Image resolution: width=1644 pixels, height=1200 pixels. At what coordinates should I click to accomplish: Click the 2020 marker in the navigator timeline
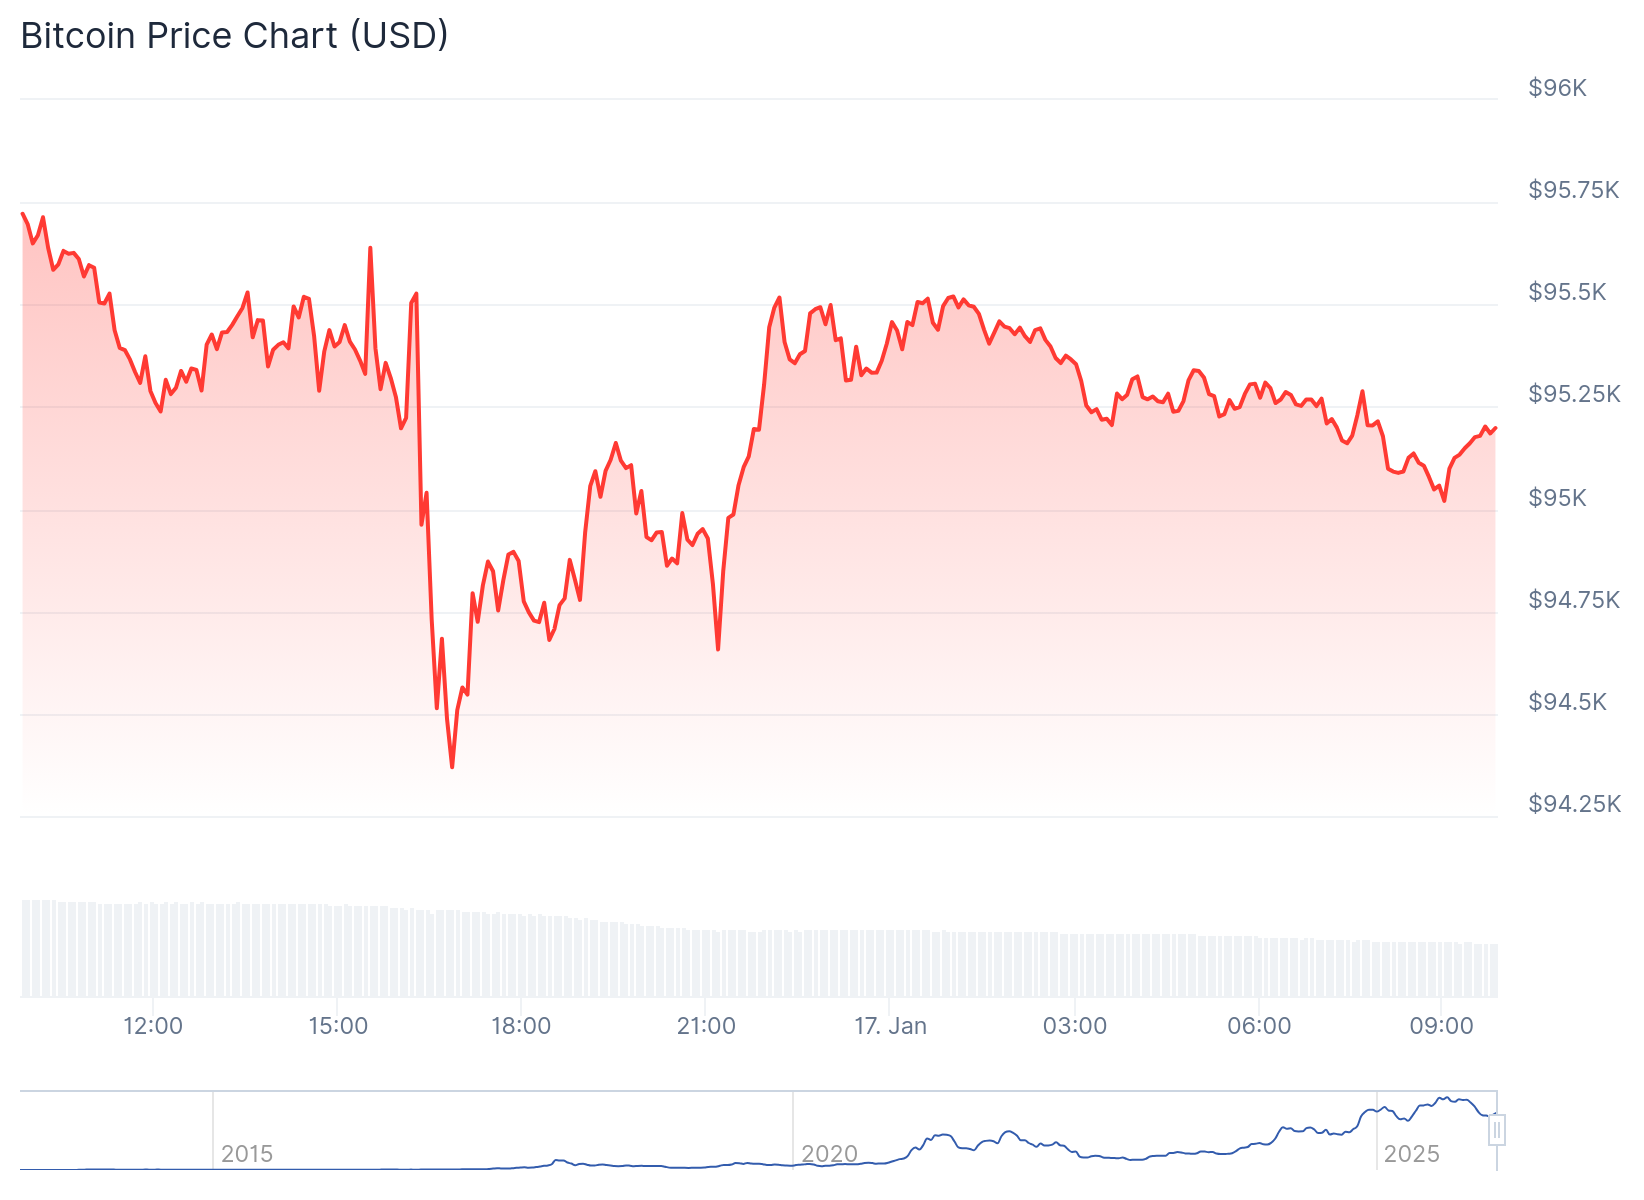pyautogui.click(x=829, y=1154)
